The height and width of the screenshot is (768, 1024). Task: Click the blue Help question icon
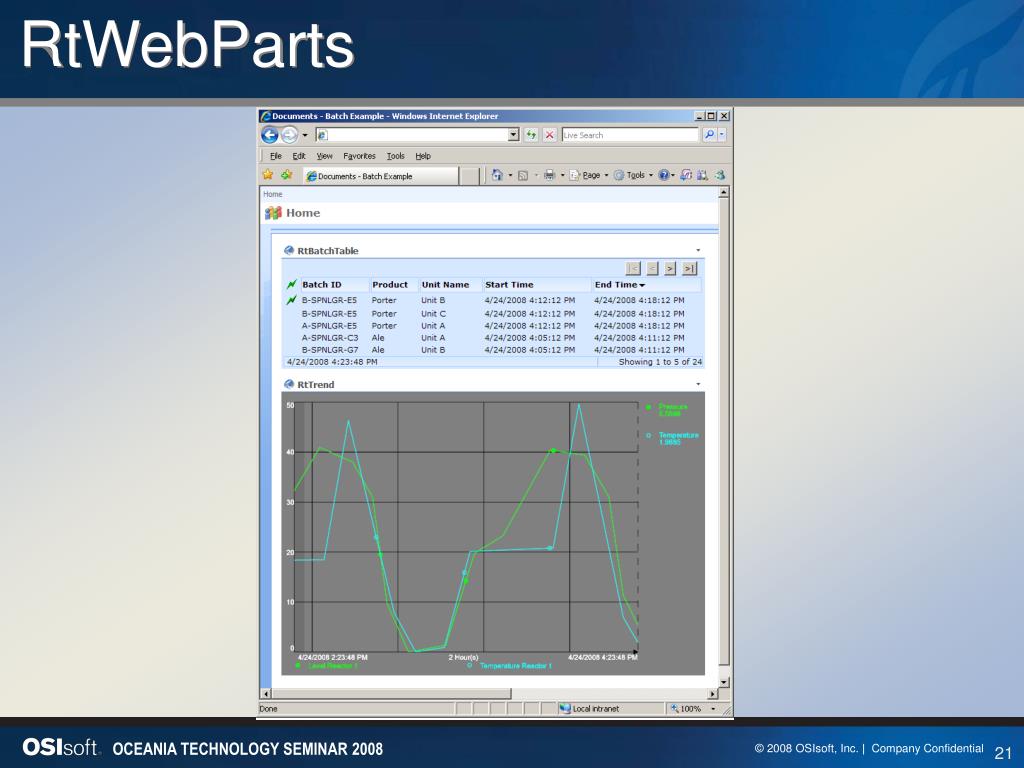pyautogui.click(x=664, y=175)
